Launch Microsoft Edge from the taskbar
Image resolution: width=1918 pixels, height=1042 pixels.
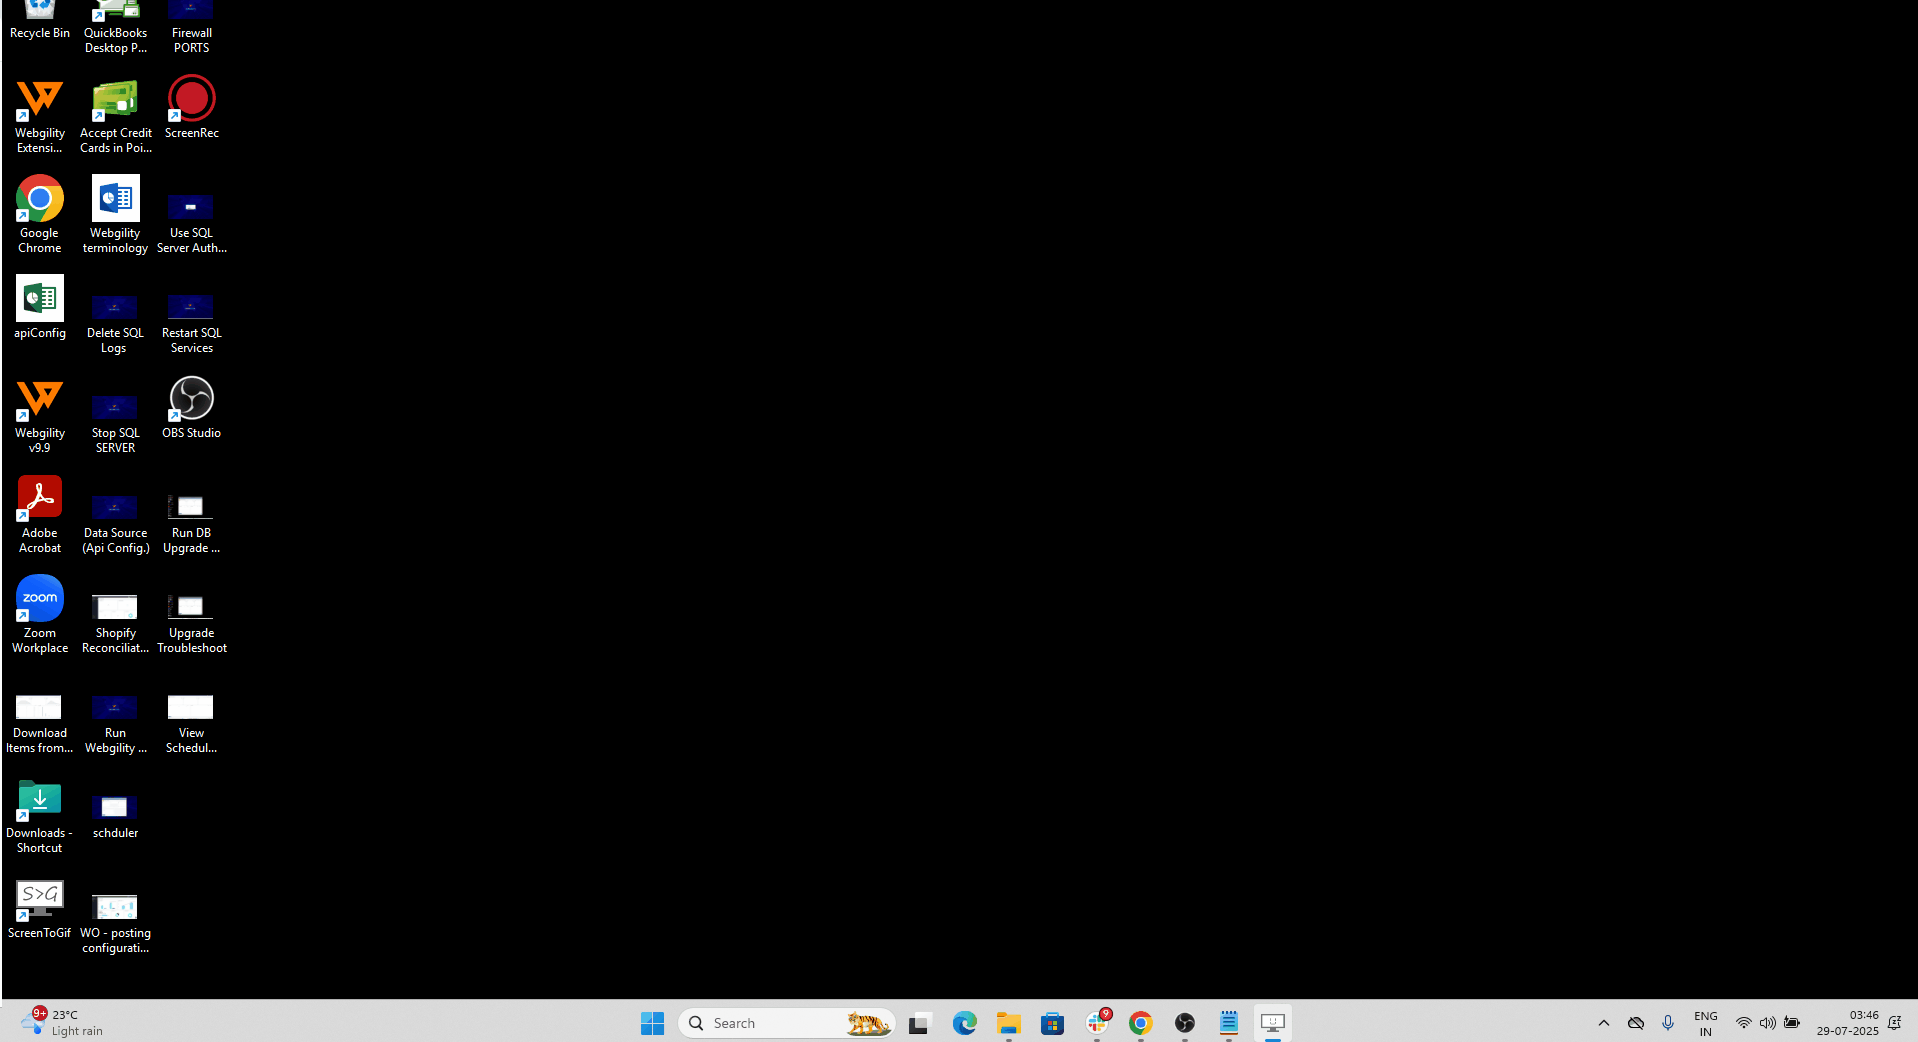(x=964, y=1023)
